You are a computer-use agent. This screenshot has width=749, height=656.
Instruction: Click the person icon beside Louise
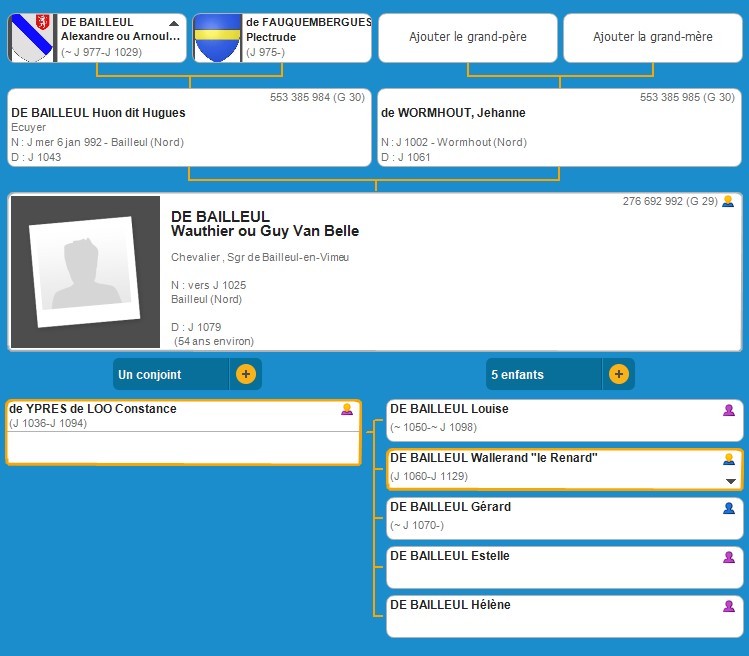(729, 410)
